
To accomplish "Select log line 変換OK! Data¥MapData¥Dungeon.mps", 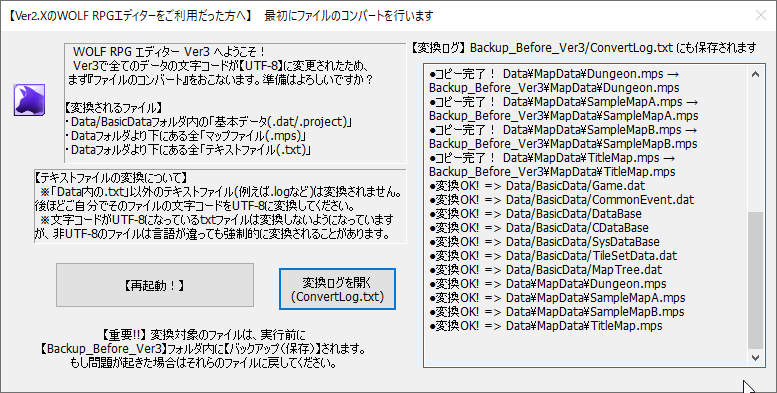I will 548,284.
